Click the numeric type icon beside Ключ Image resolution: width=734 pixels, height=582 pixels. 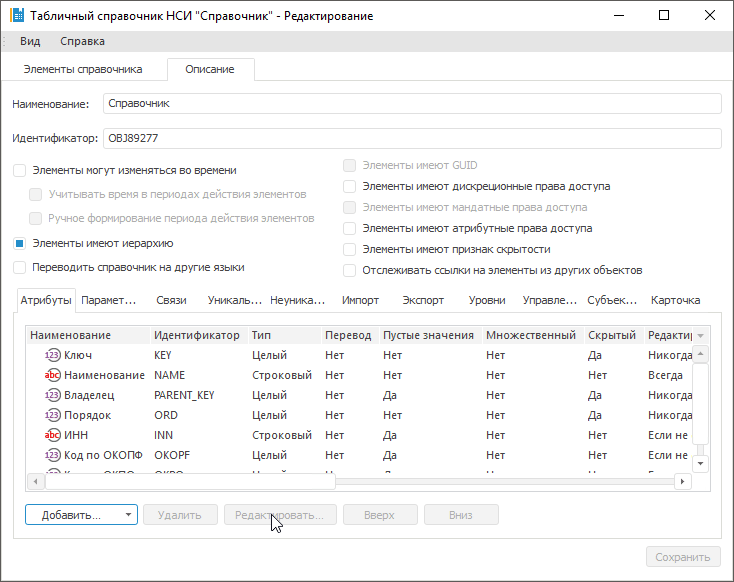(x=53, y=355)
